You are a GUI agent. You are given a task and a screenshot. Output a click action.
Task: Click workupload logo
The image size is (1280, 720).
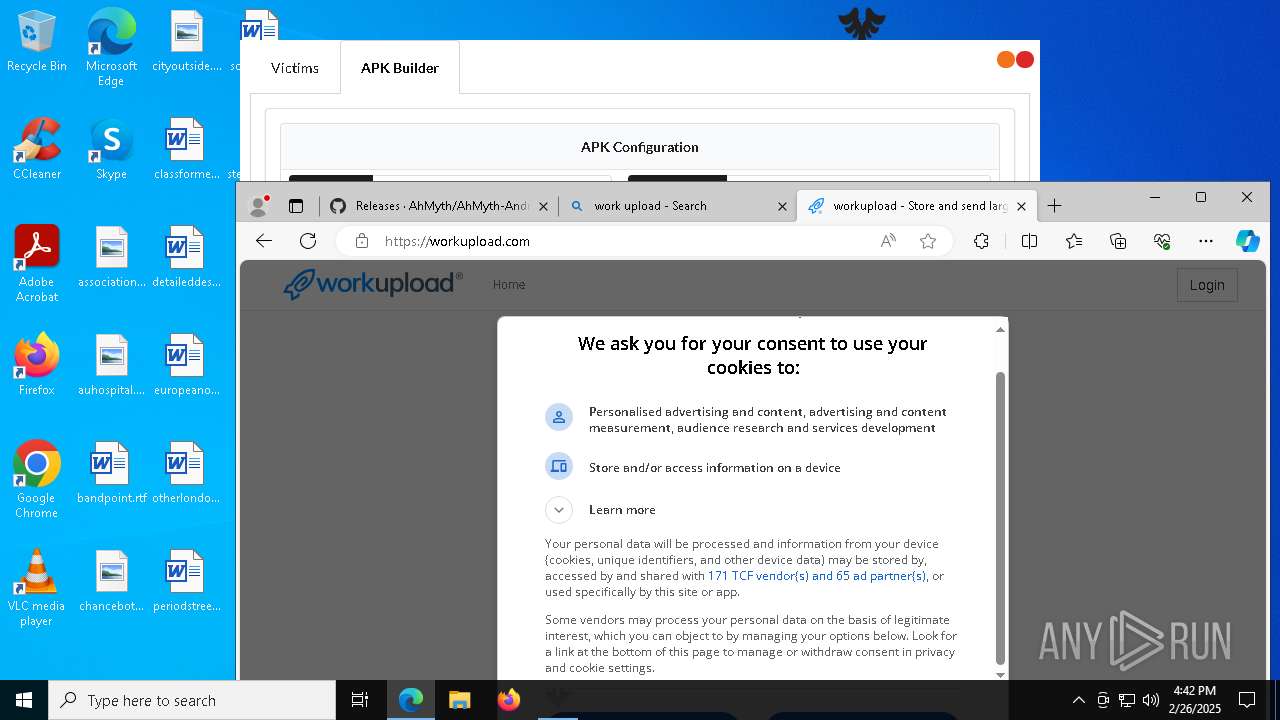[372, 284]
